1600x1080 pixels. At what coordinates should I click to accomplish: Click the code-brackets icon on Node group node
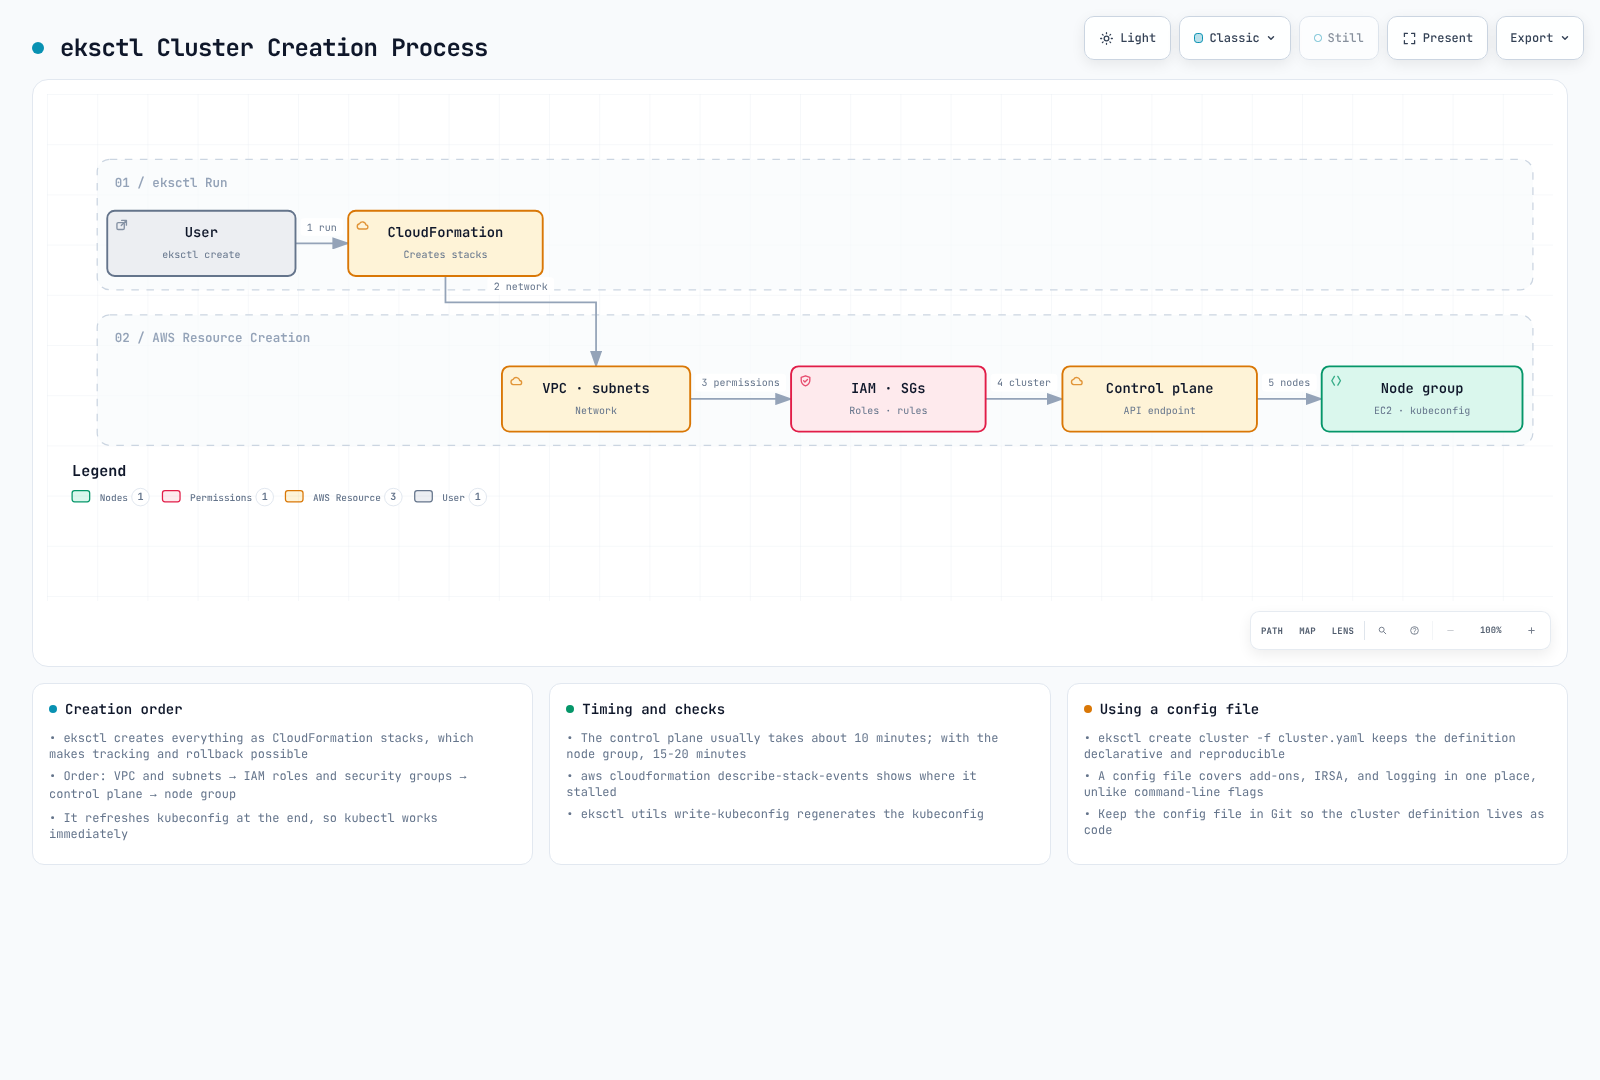point(1336,382)
